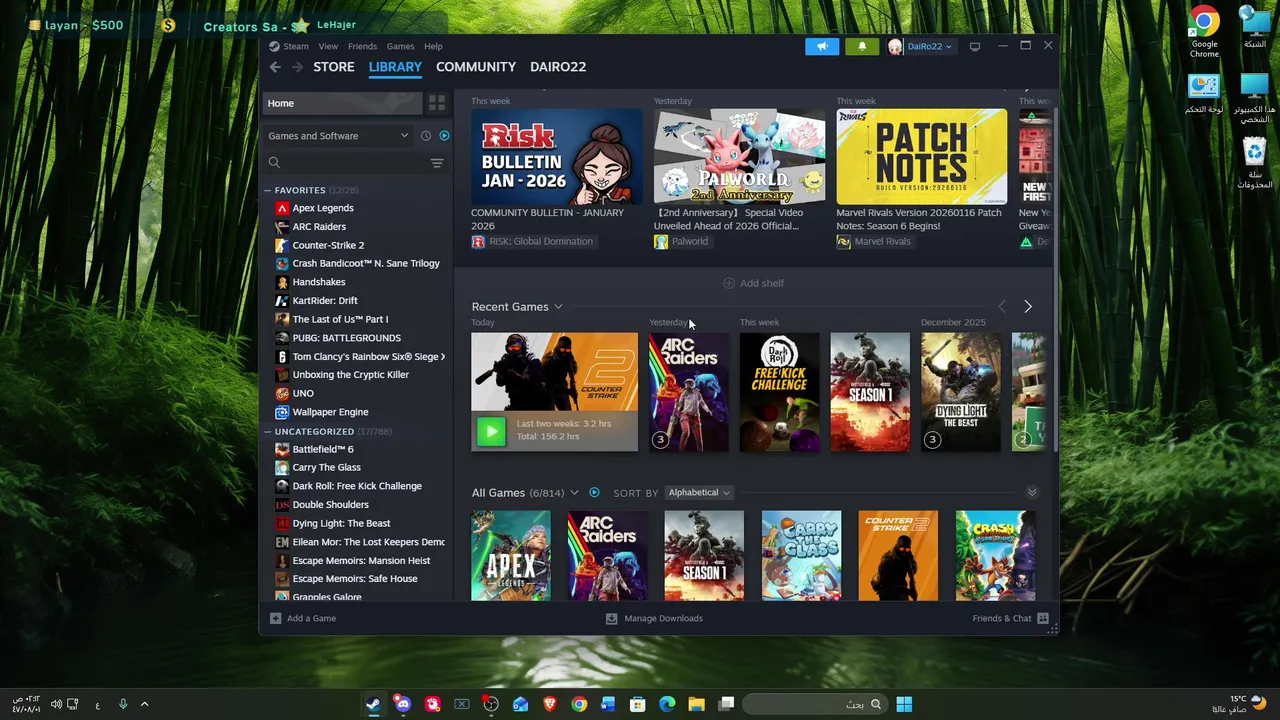Focus the library search field
This screenshot has height=720, width=1280.
point(345,163)
